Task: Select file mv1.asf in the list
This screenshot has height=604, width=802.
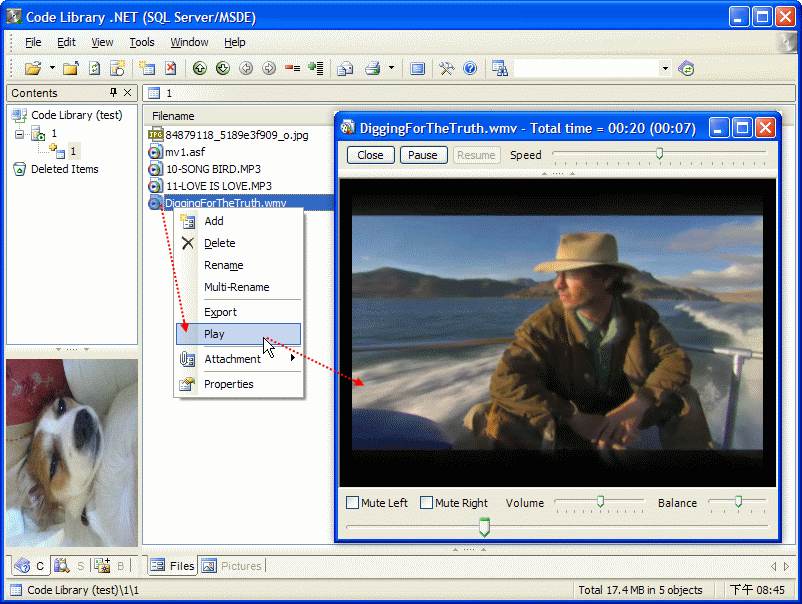Action: pos(185,152)
